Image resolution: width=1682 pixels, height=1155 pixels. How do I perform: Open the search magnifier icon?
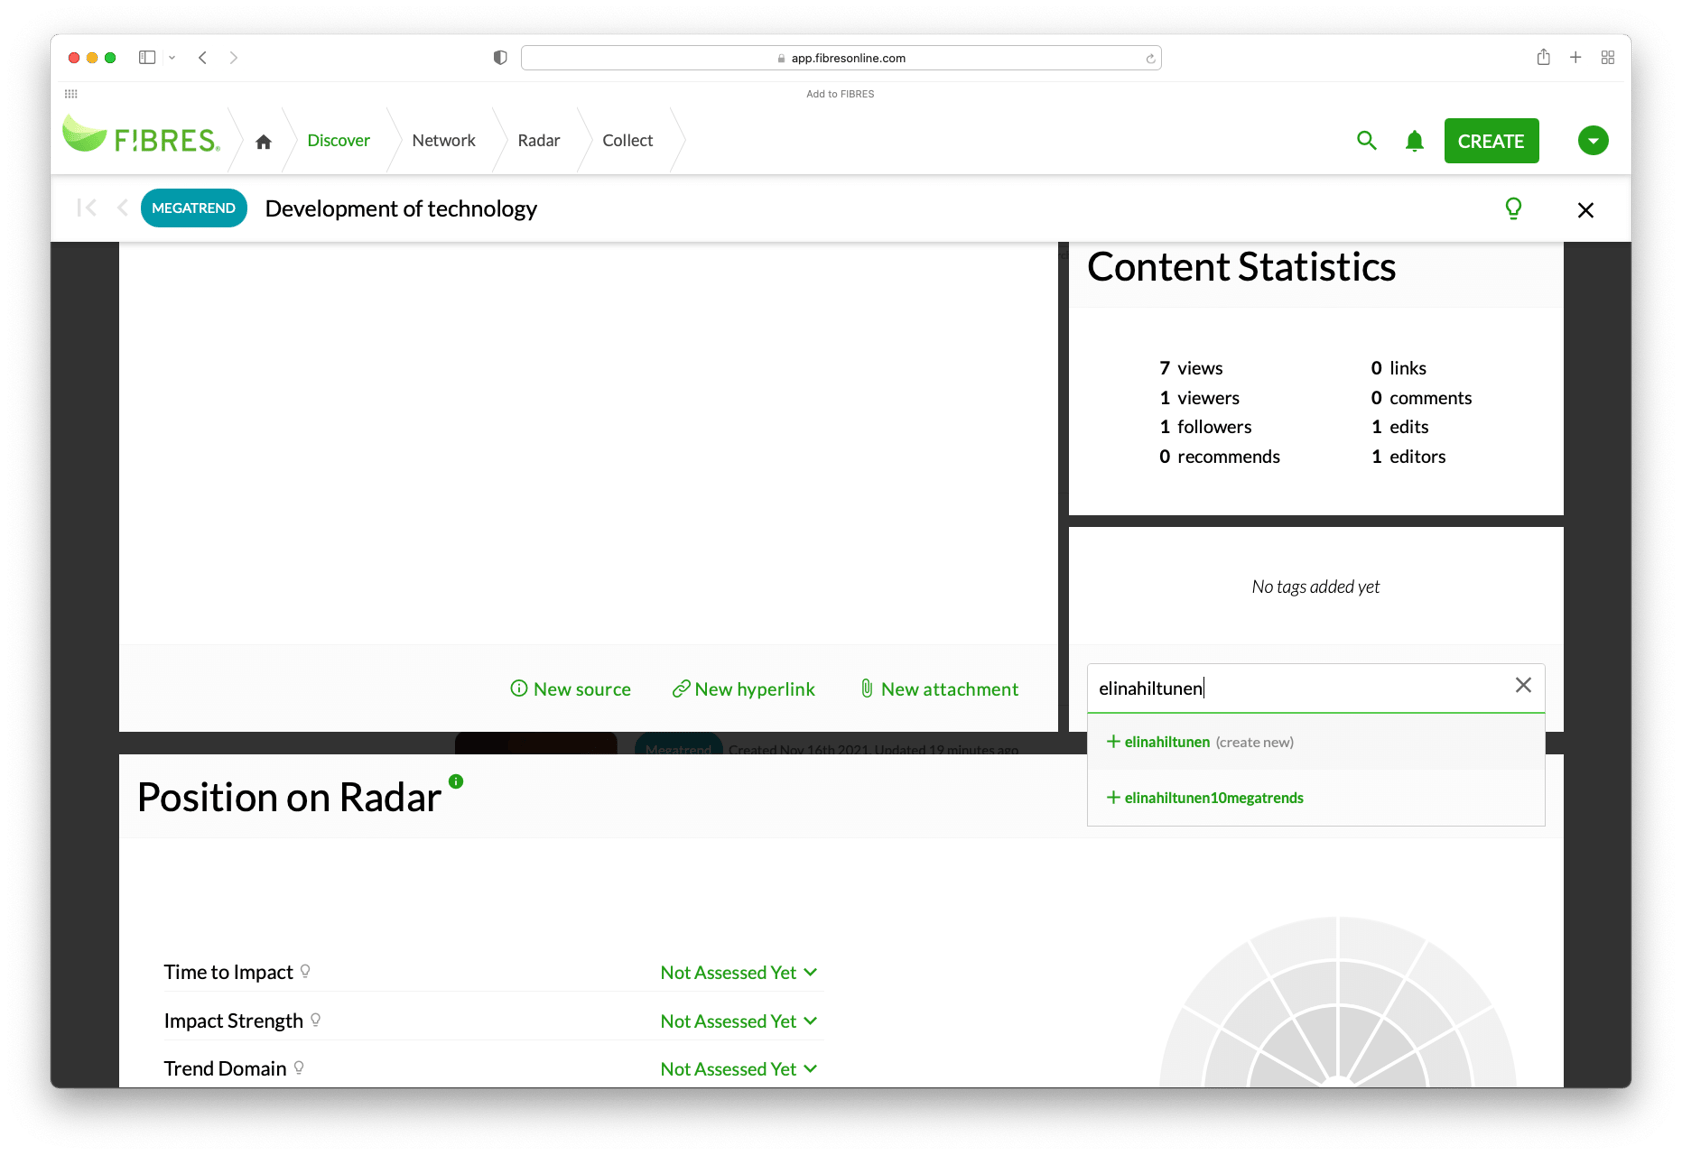pyautogui.click(x=1367, y=141)
